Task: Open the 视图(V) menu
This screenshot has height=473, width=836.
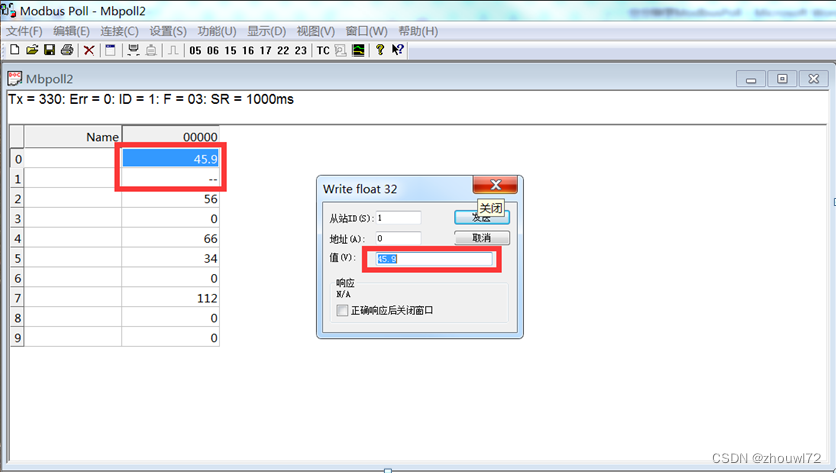Action: point(316,31)
